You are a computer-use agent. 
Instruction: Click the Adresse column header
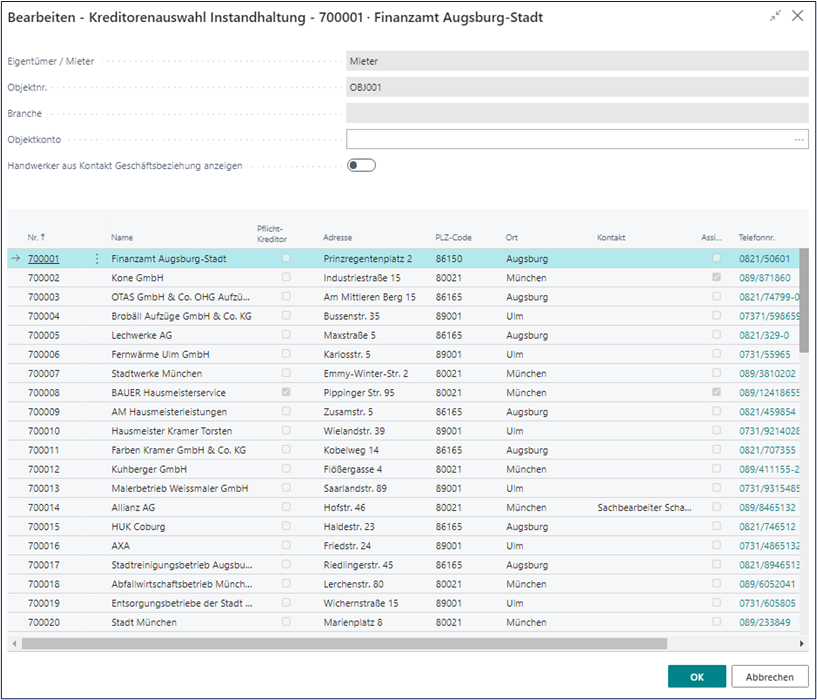337,238
